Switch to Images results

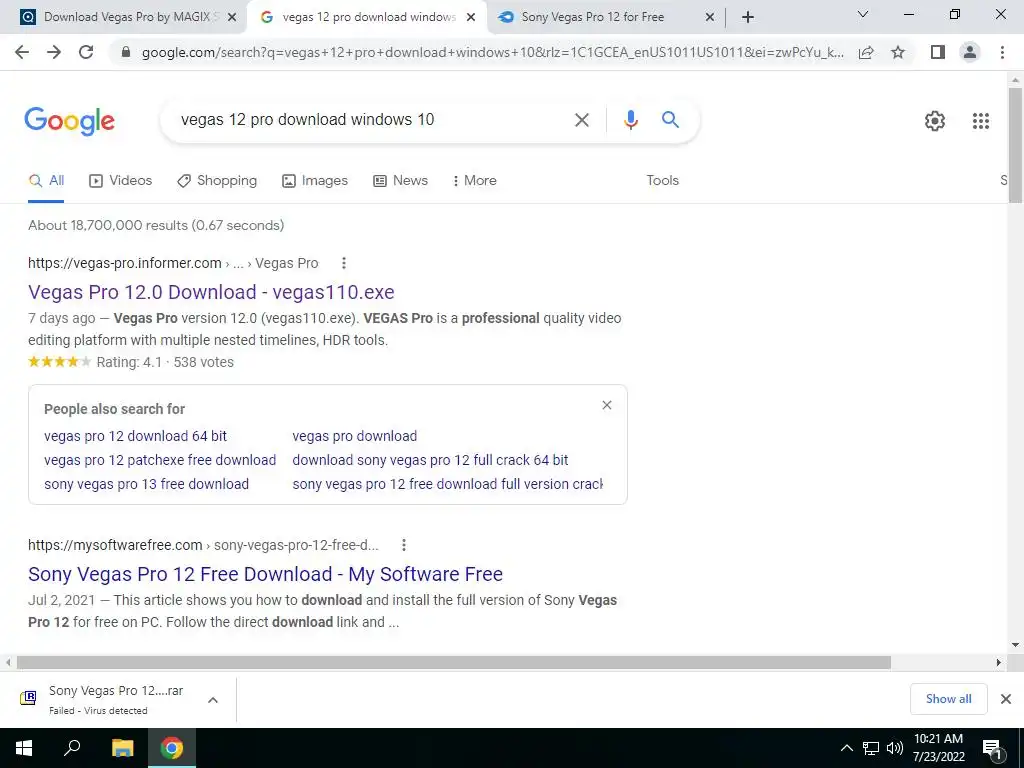[x=315, y=181]
